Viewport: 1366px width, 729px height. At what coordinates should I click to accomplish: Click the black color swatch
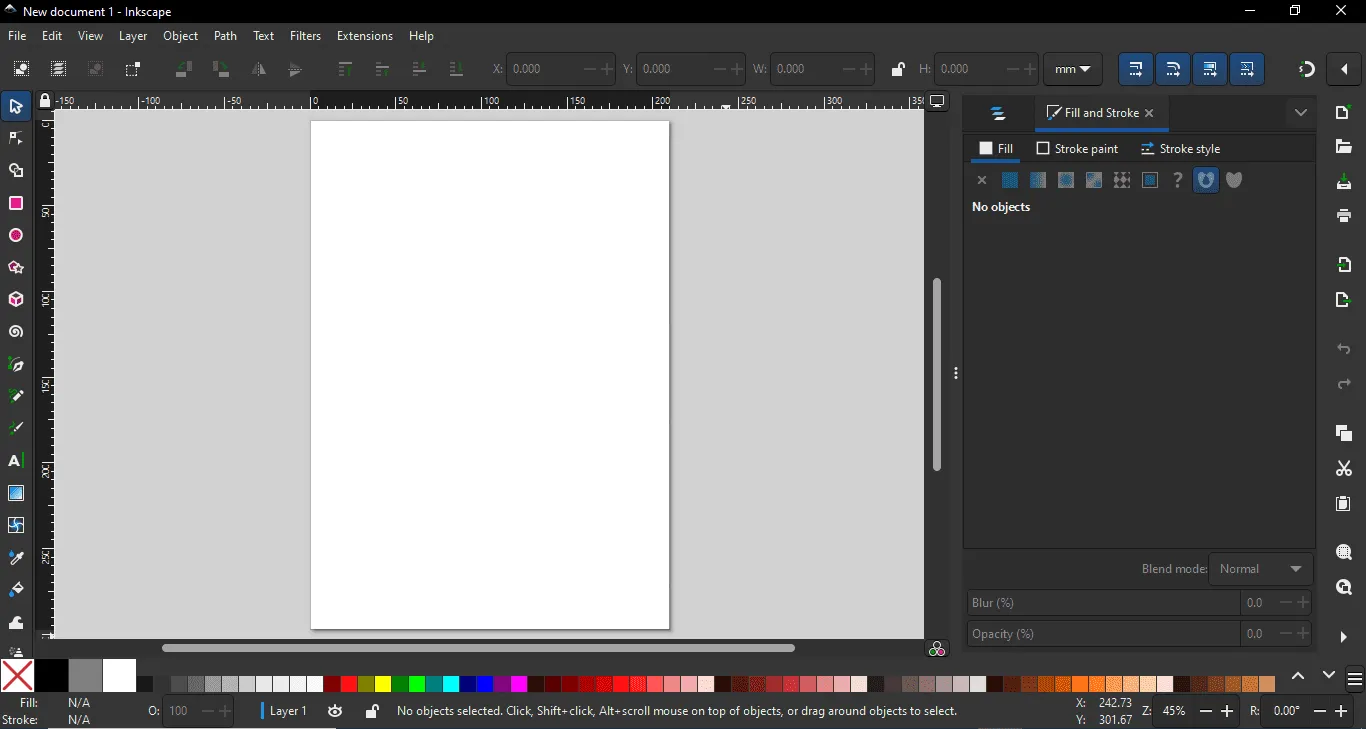point(51,676)
